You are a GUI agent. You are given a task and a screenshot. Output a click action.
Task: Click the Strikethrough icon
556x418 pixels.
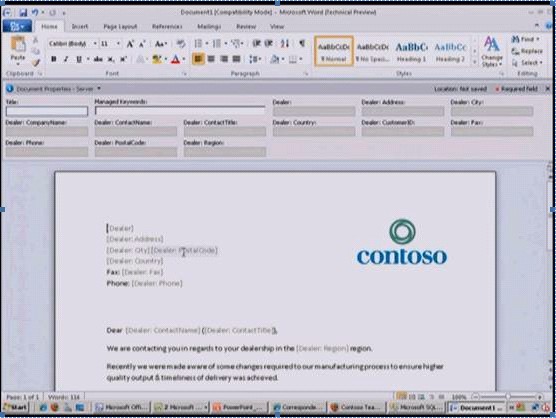coord(98,59)
